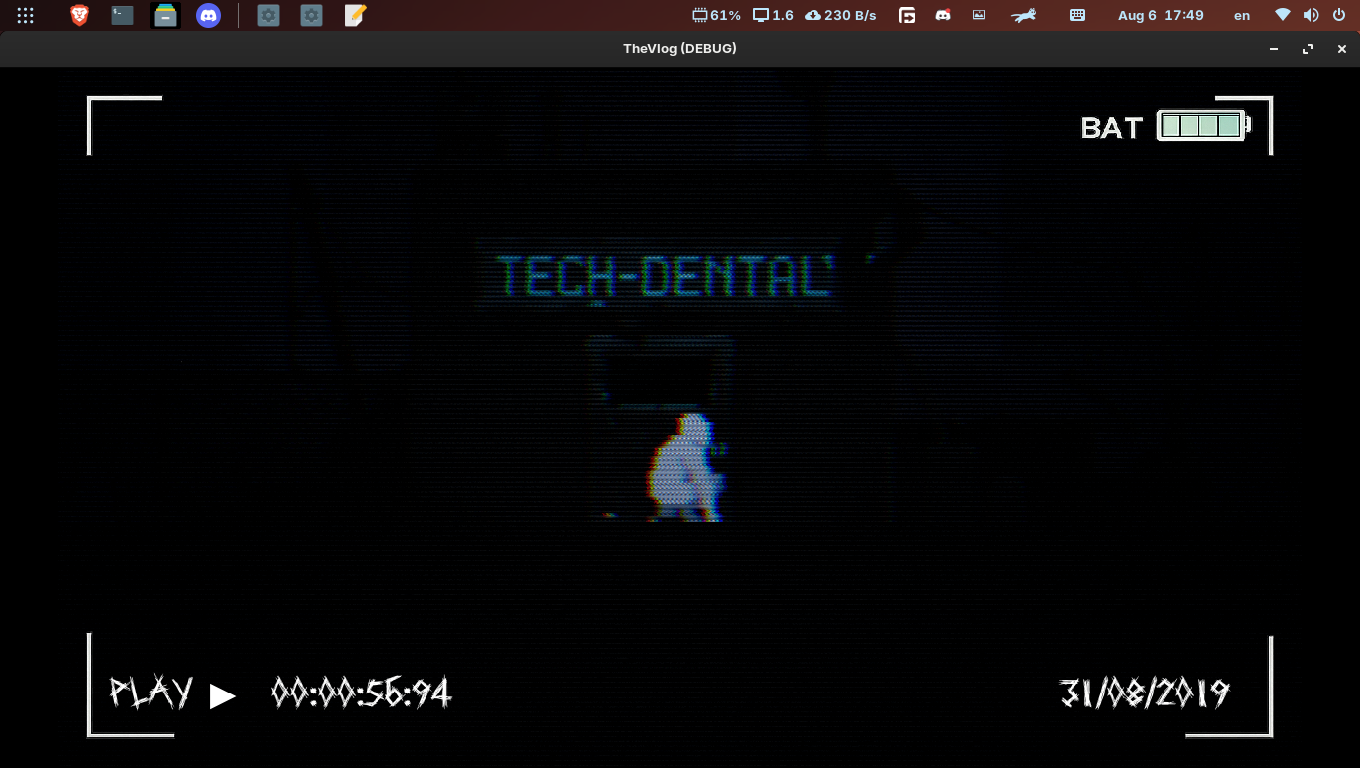Open the notes editor with pencil icon
The height and width of the screenshot is (768, 1360).
tap(355, 15)
